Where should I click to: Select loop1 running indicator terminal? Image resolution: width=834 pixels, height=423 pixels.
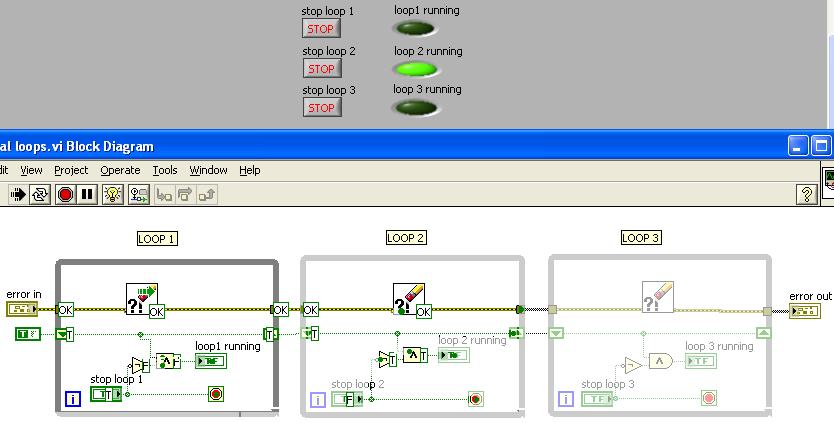(211, 361)
